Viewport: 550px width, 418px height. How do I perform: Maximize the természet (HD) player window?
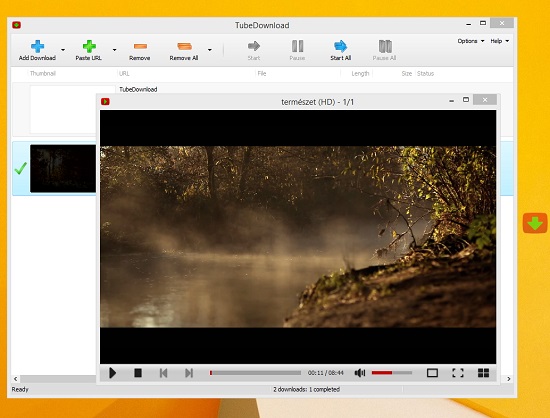click(x=466, y=100)
